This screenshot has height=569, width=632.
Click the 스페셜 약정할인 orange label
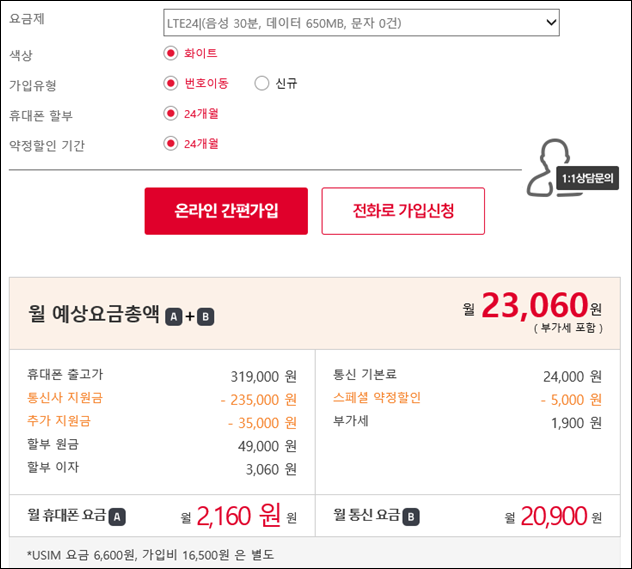[377, 398]
